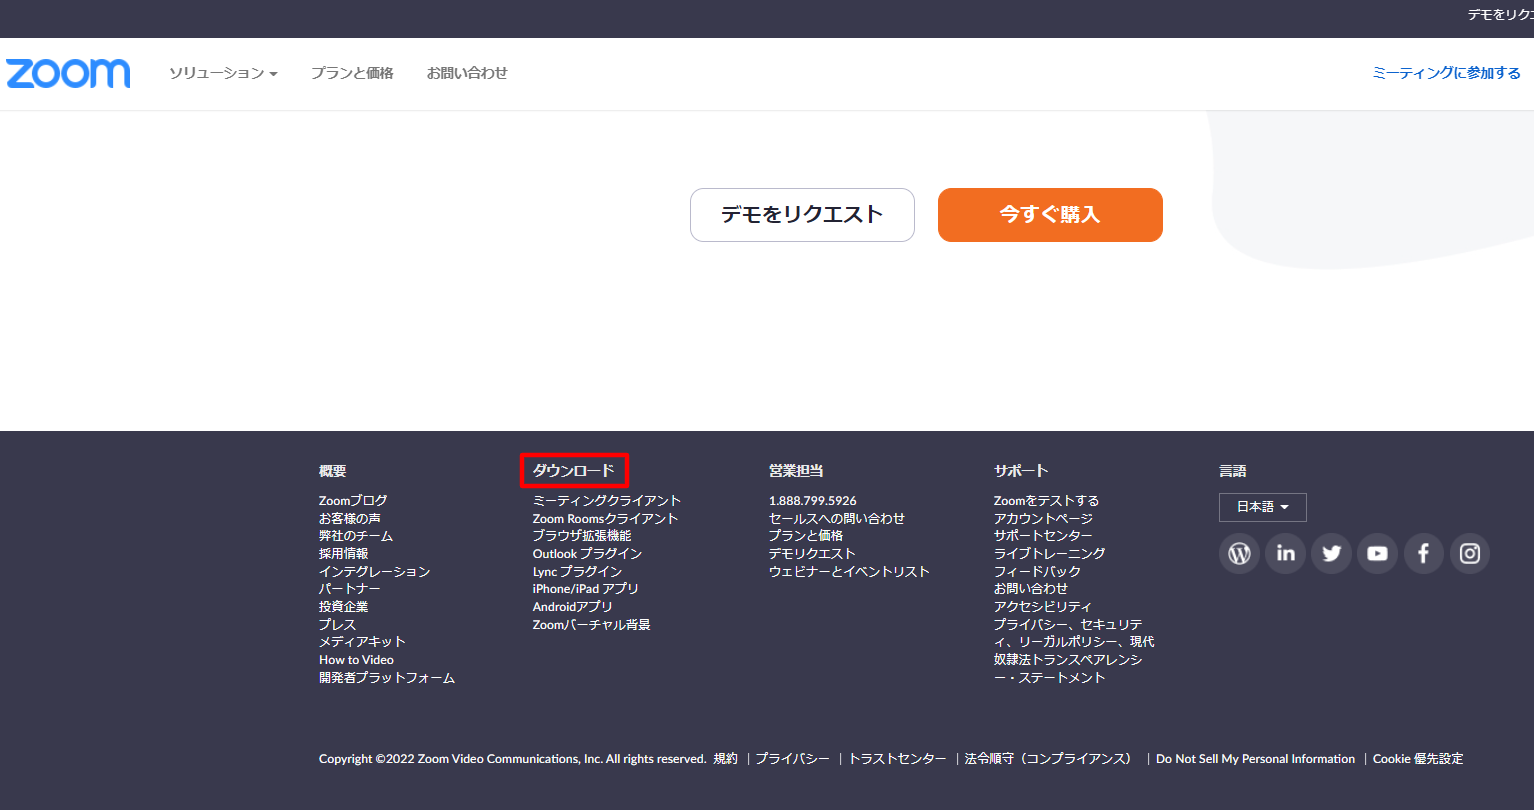Open 採用情報 link
Viewport: 1534px width, 810px height.
pos(344,554)
